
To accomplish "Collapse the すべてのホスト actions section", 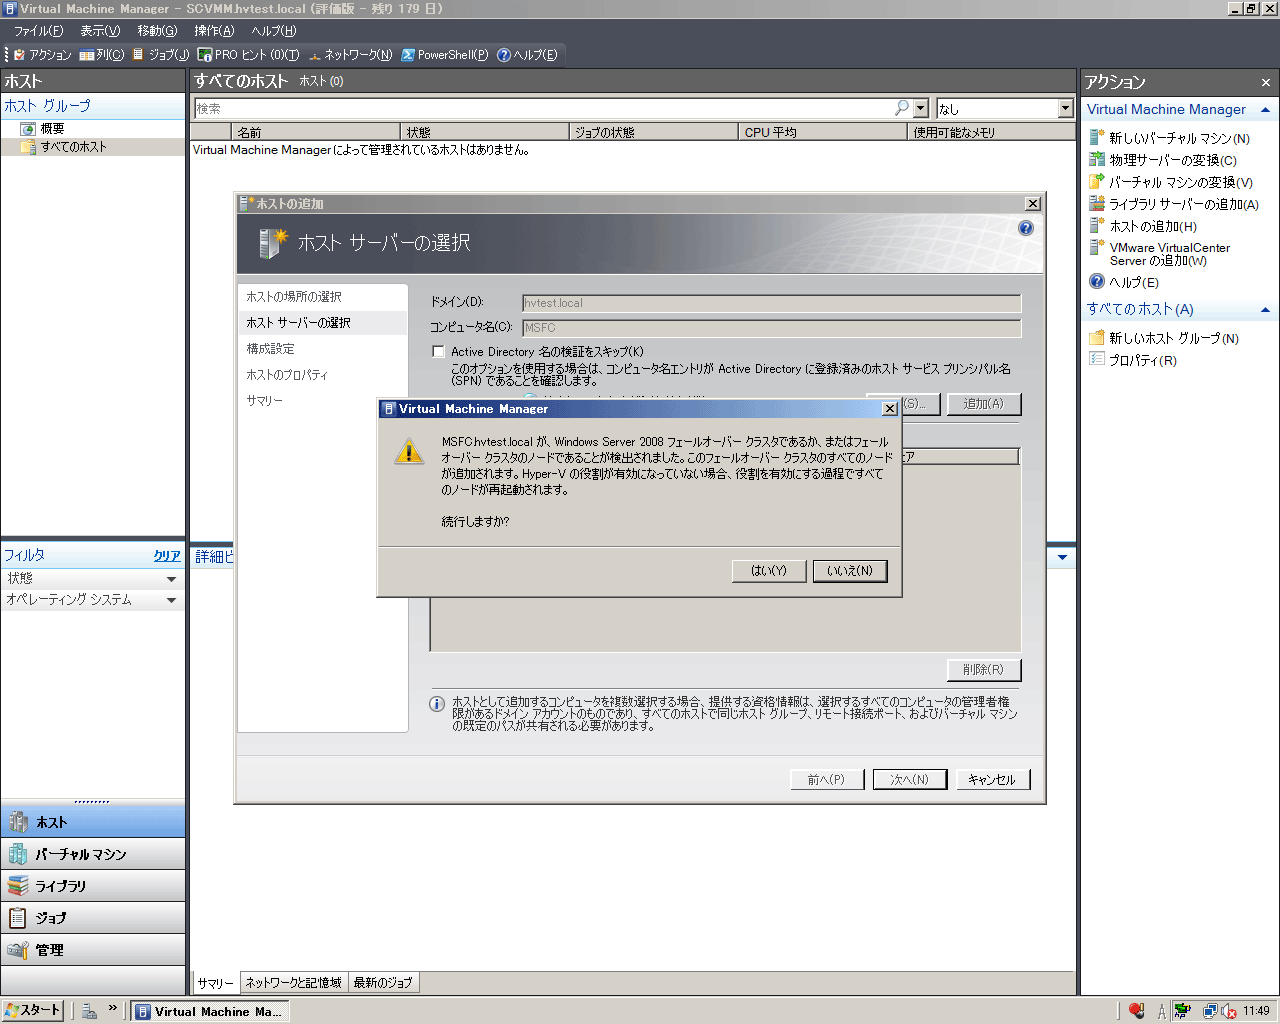I will tap(1265, 310).
